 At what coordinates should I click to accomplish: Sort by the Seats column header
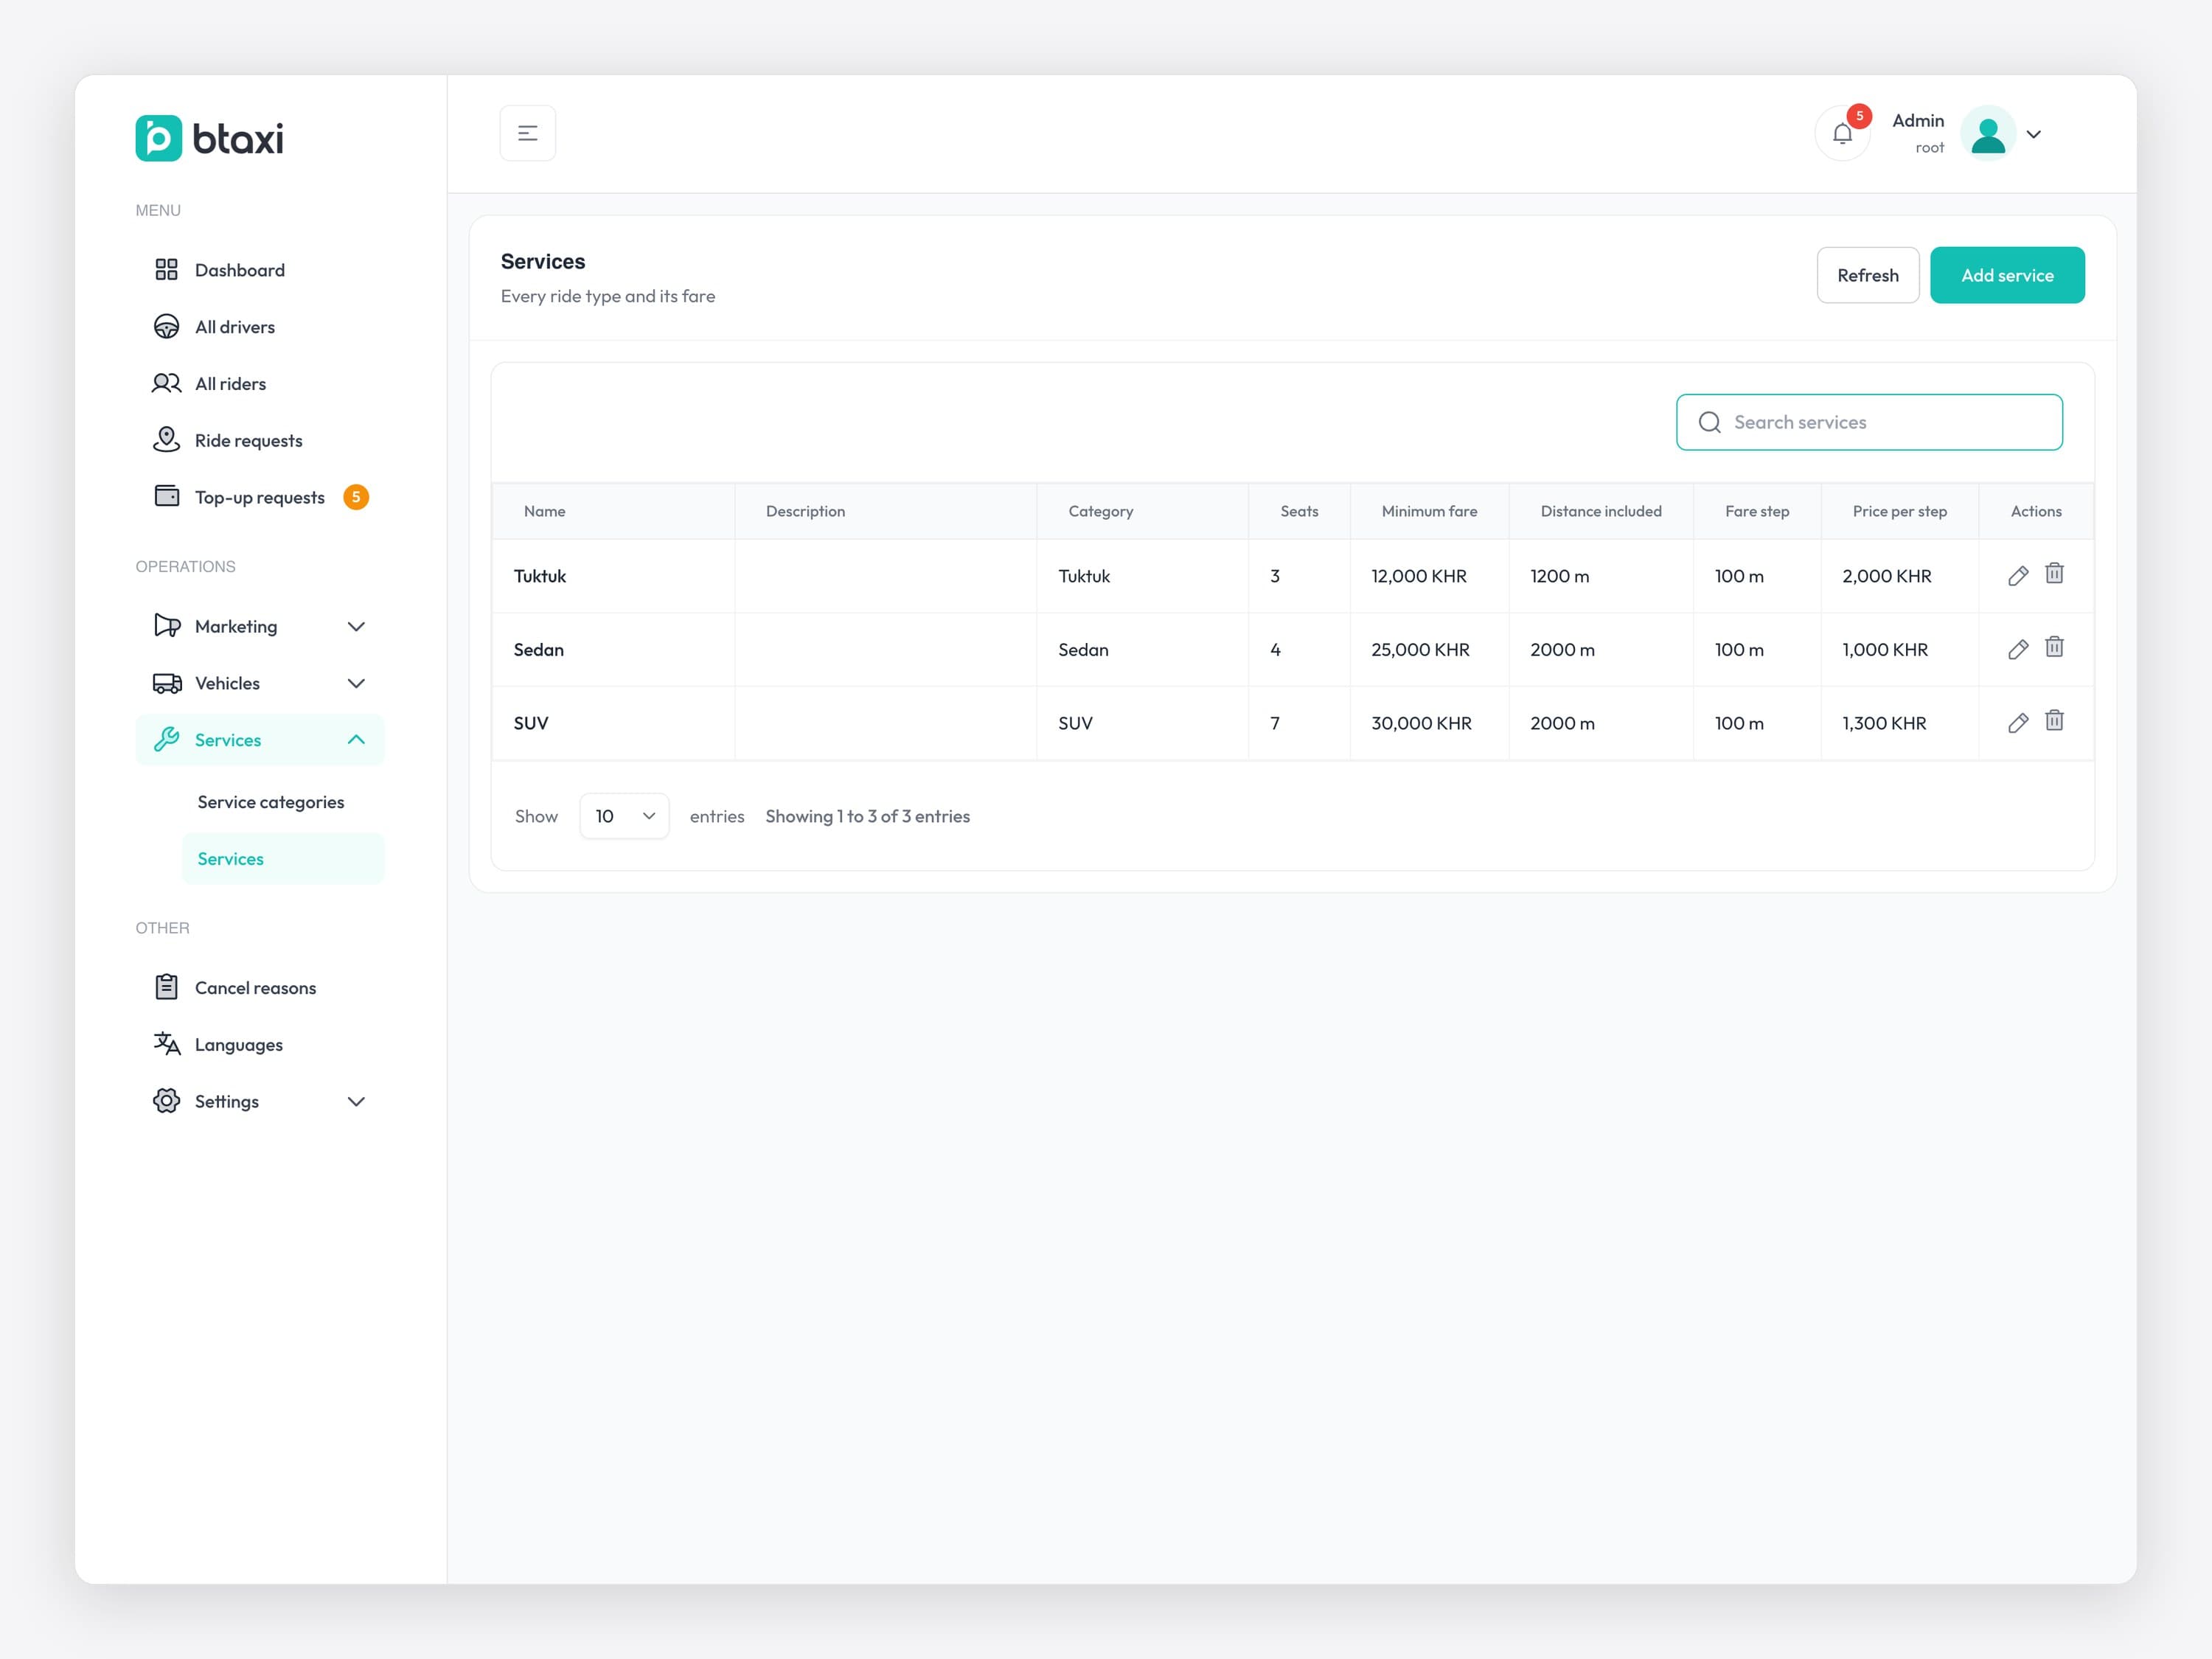1299,511
